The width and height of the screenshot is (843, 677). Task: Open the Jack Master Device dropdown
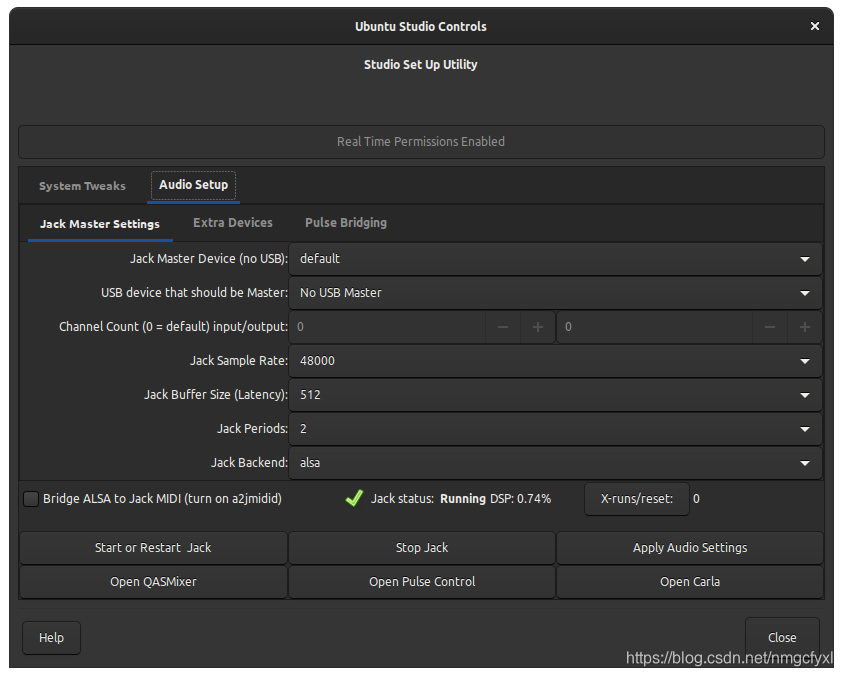555,259
